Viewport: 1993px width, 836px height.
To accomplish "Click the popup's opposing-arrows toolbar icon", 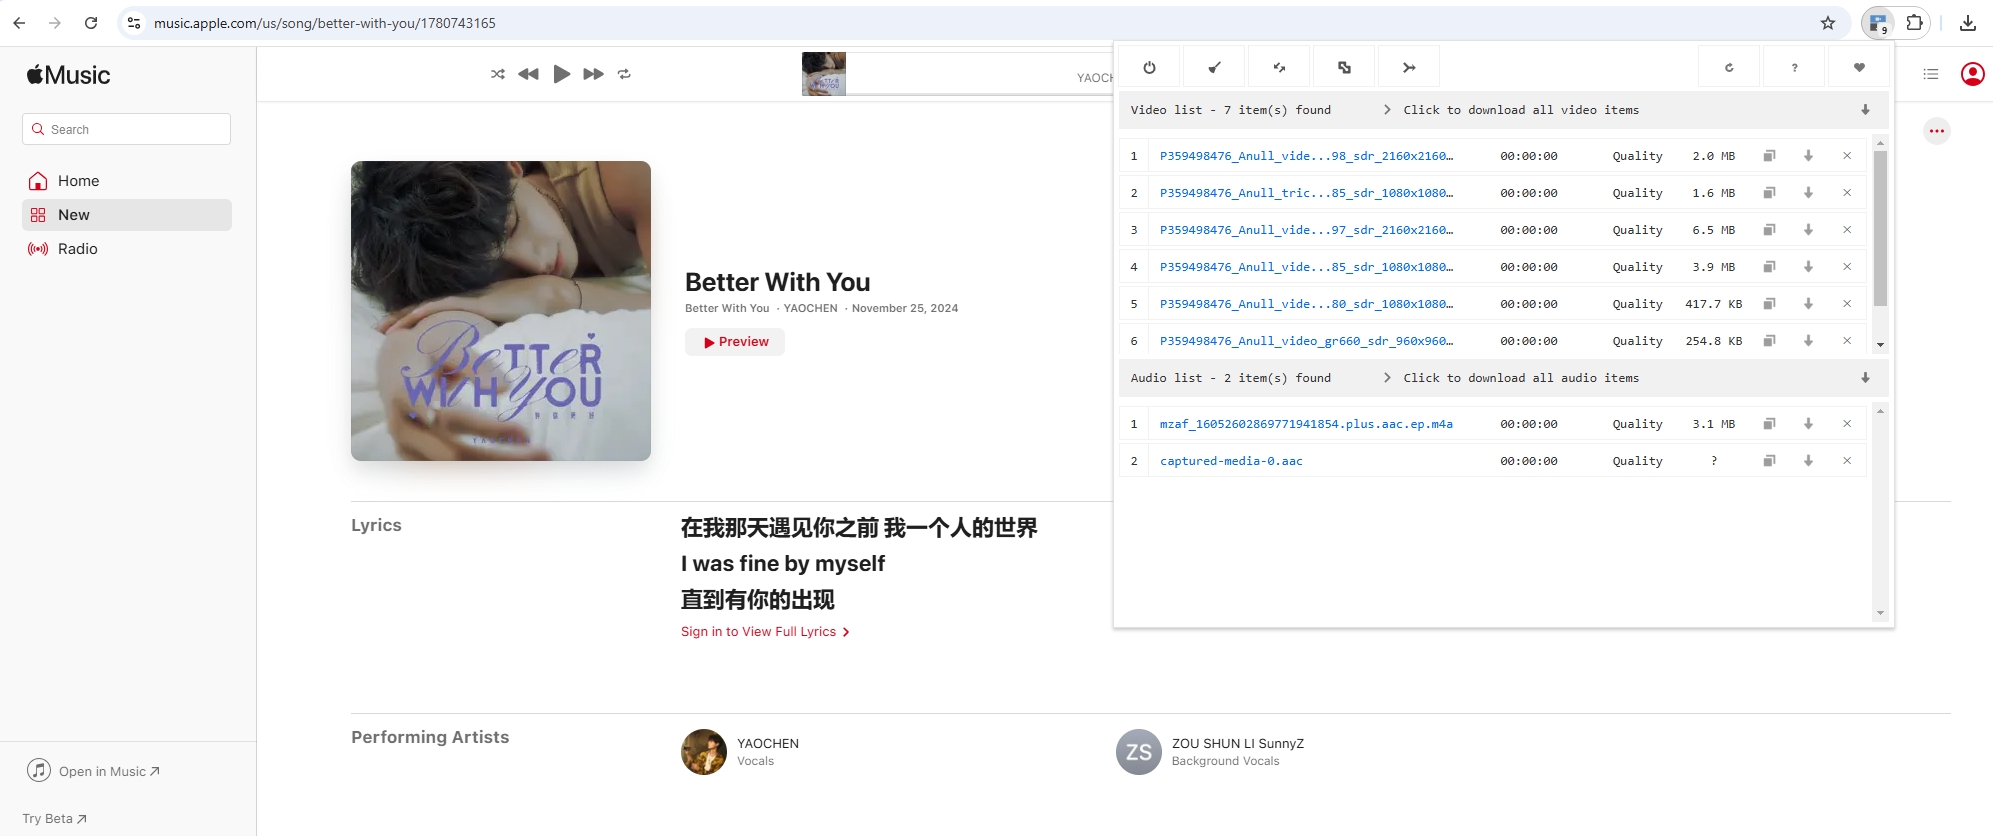I will point(1279,68).
